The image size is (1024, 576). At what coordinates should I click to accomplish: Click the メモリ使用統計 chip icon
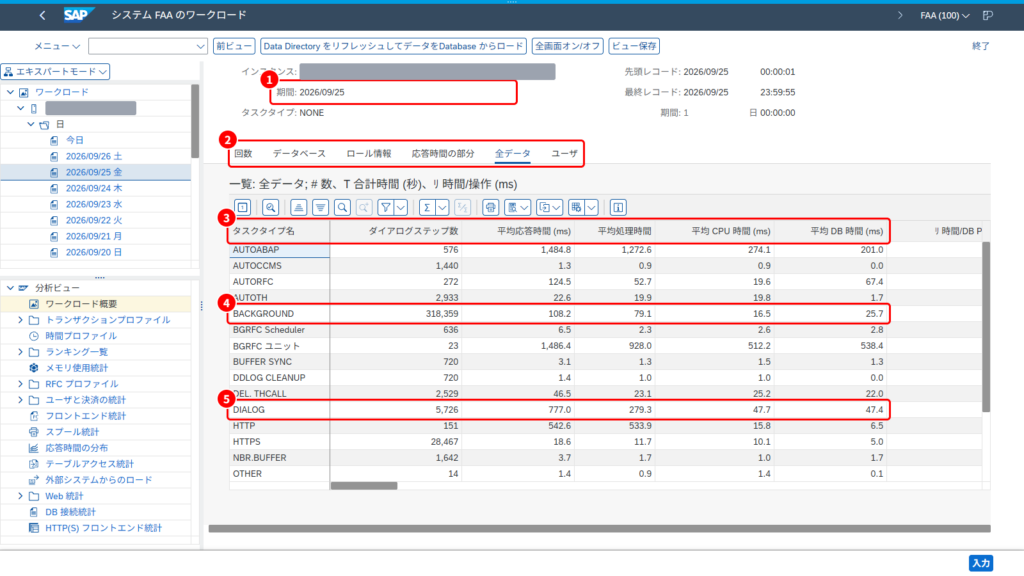(x=34, y=368)
